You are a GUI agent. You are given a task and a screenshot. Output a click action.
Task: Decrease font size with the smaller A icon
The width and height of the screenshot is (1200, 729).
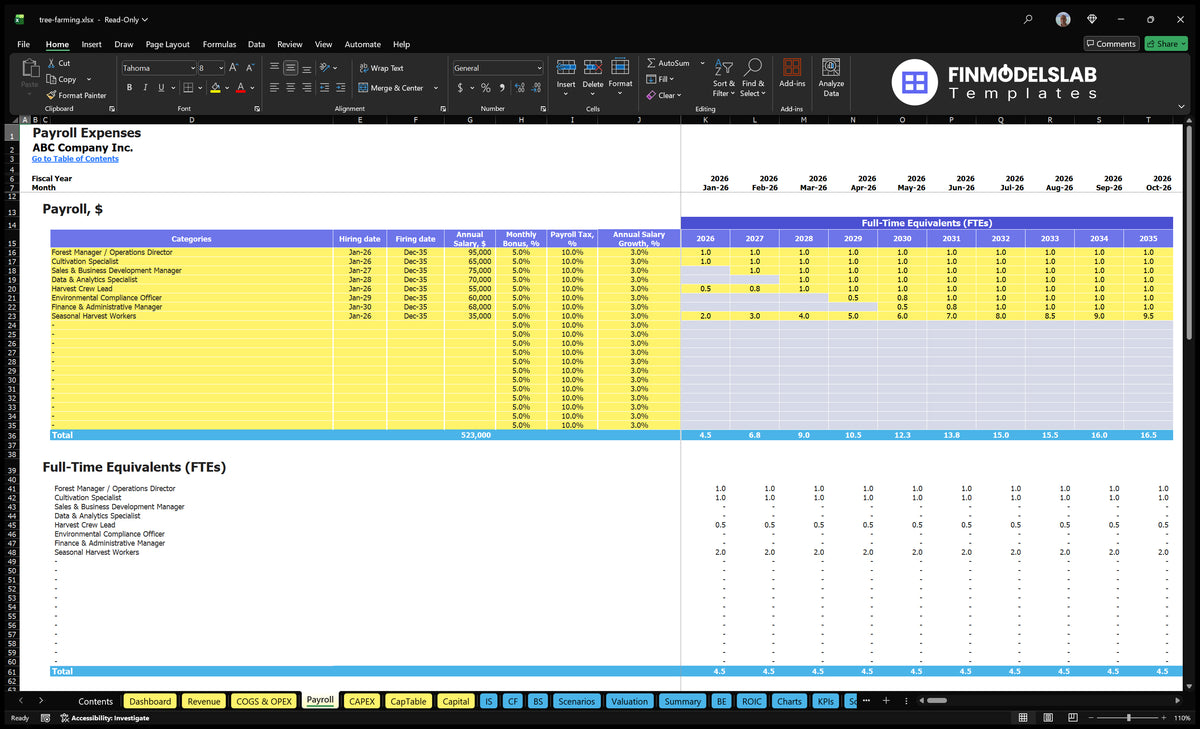click(250, 68)
